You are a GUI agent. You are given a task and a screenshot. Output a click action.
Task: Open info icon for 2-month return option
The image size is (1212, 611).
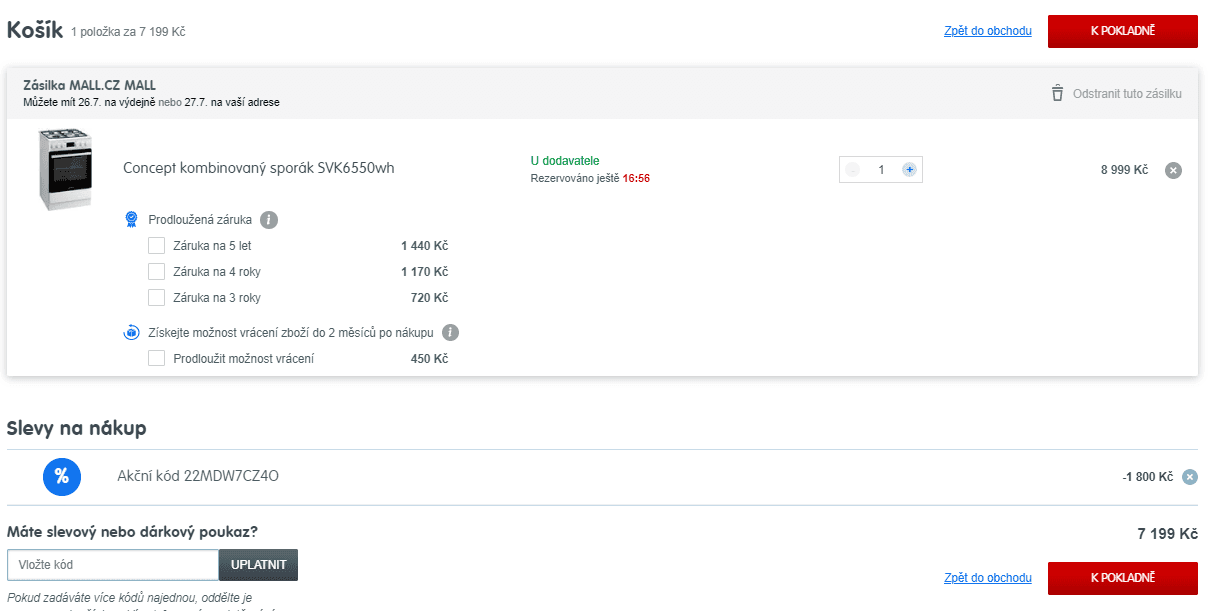click(450, 332)
